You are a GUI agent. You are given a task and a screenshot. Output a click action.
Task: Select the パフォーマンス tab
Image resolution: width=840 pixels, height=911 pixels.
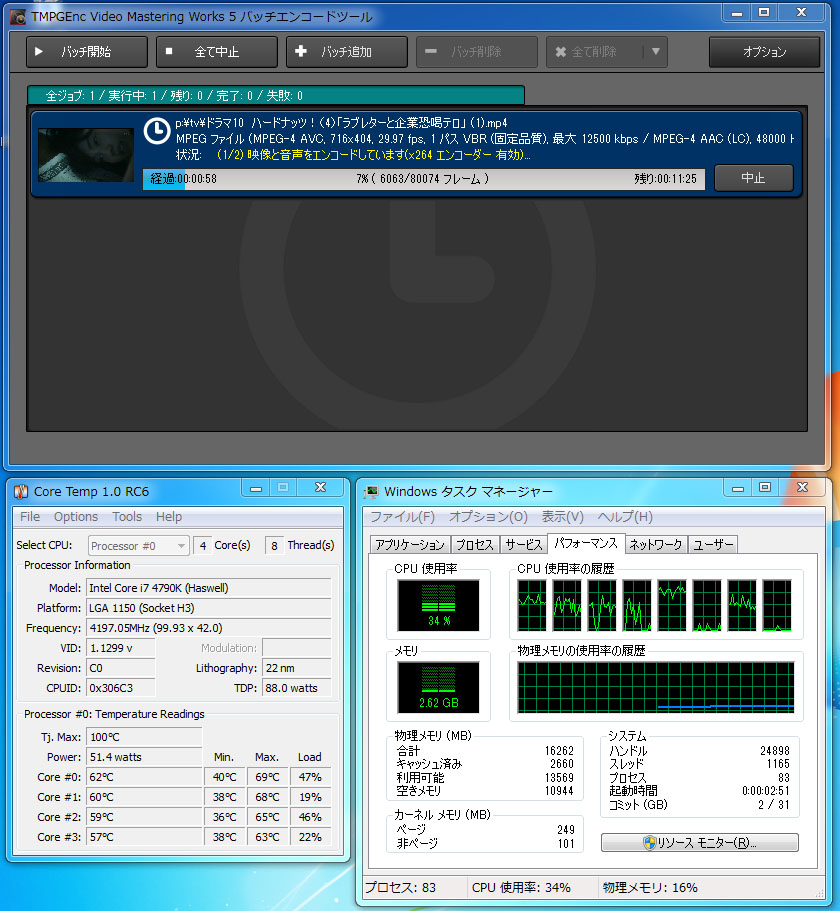pos(586,543)
